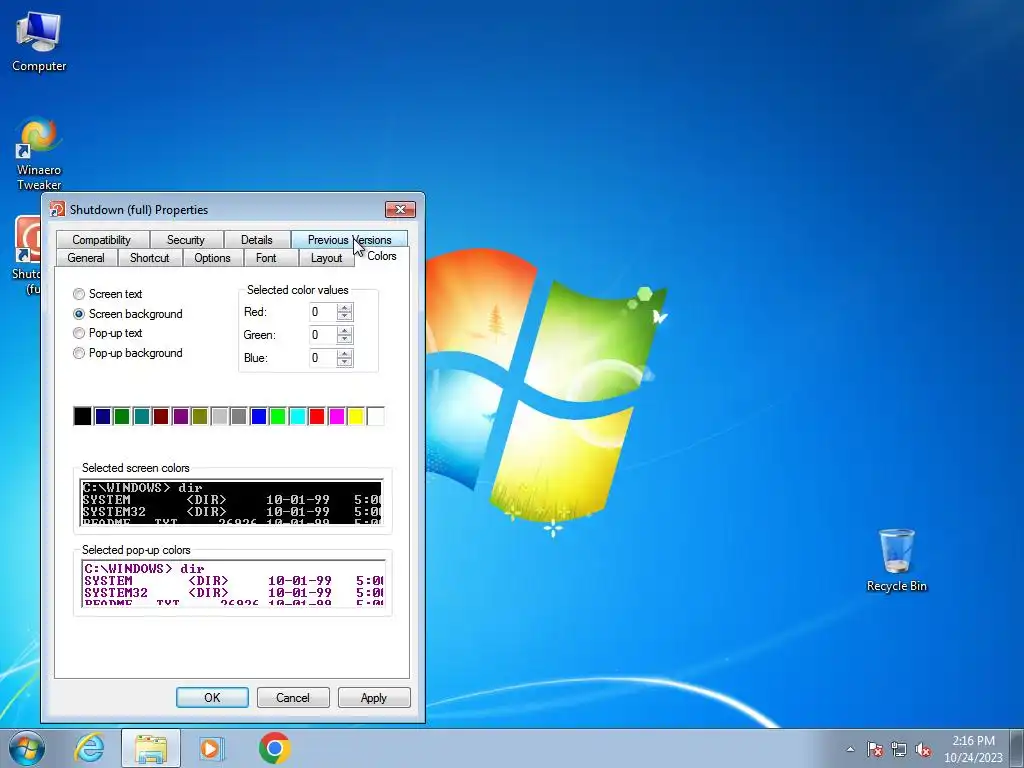
Task: Click the muted volume tray icon
Action: point(923,749)
